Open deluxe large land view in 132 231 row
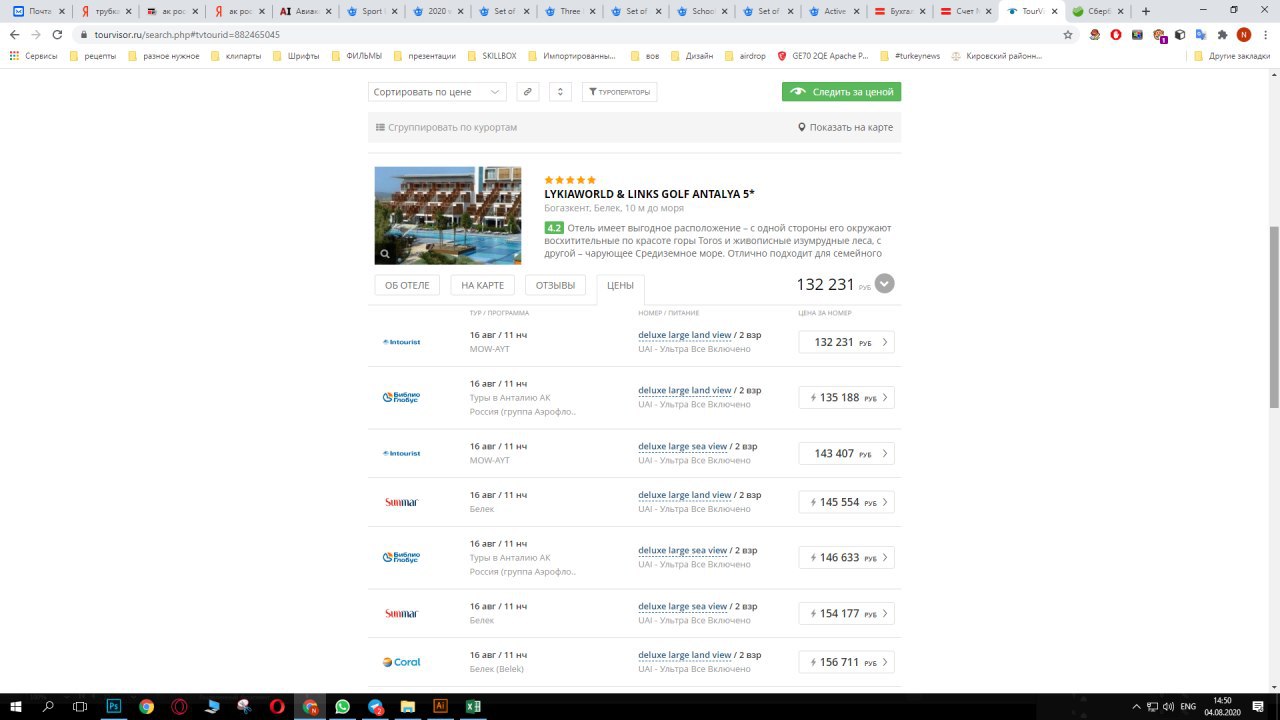The height and width of the screenshot is (720, 1280). (x=685, y=335)
